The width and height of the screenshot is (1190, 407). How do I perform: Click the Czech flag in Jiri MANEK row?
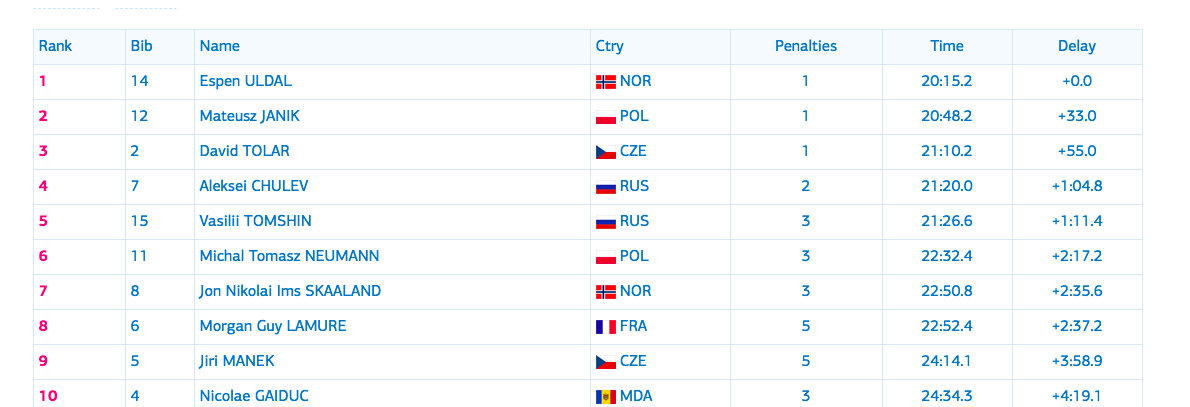pos(606,361)
